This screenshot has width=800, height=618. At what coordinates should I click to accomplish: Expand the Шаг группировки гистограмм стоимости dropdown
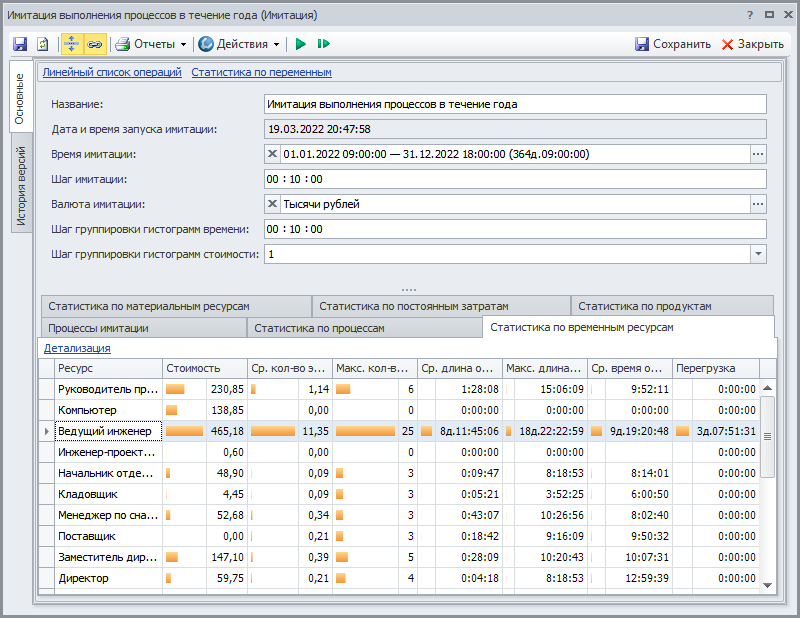758,255
